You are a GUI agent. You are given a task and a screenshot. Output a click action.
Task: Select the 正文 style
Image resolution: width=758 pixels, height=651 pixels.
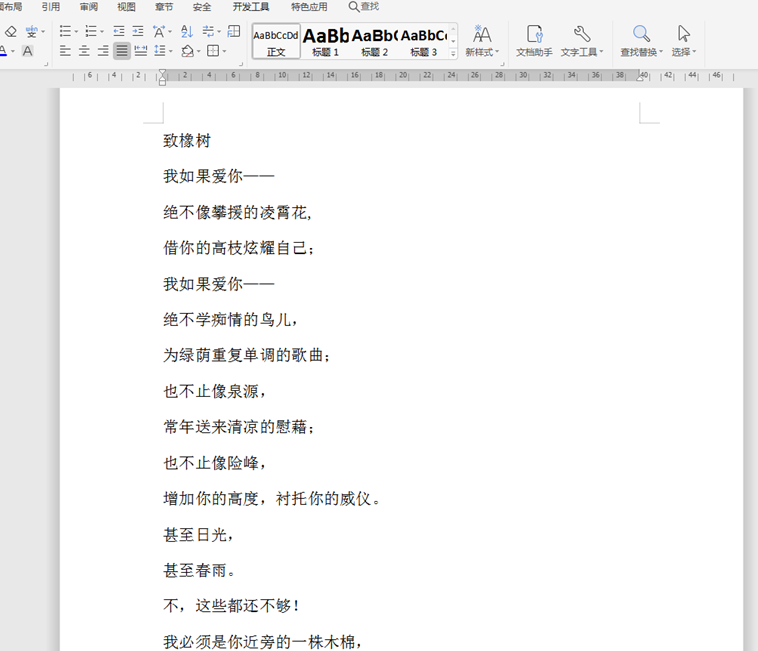(276, 42)
